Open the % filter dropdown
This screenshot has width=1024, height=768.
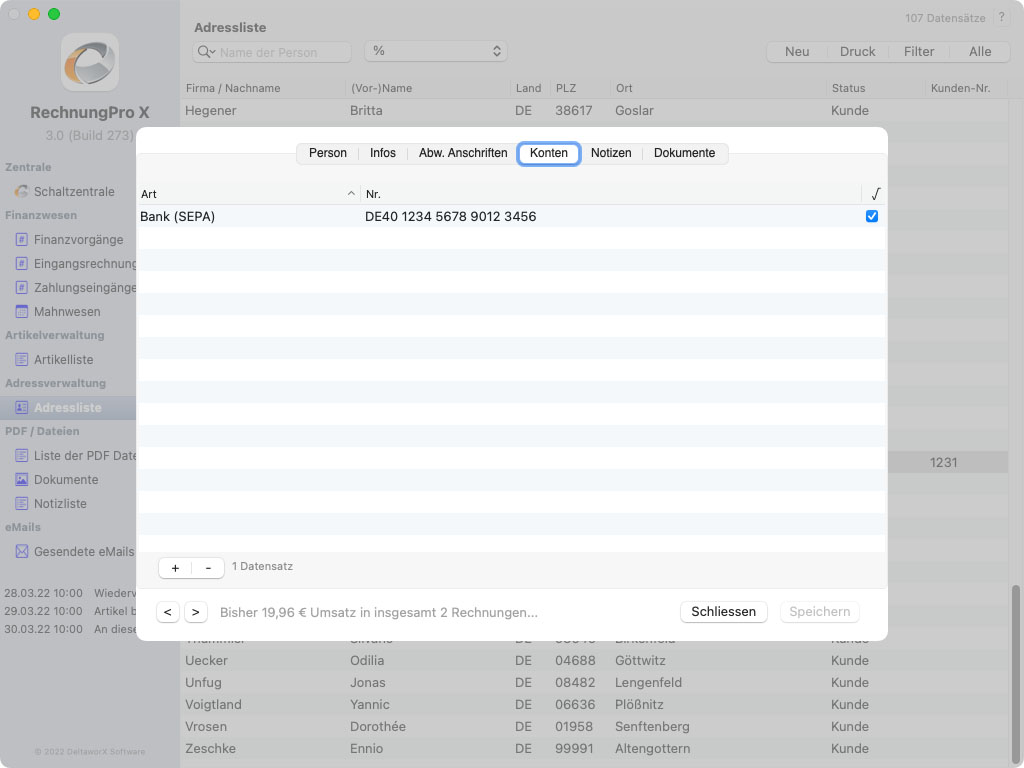click(436, 51)
